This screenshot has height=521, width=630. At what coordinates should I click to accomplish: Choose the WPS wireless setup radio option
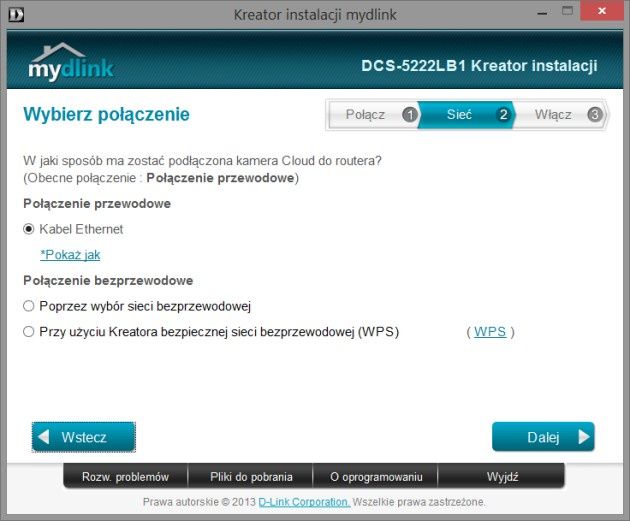coord(29,332)
